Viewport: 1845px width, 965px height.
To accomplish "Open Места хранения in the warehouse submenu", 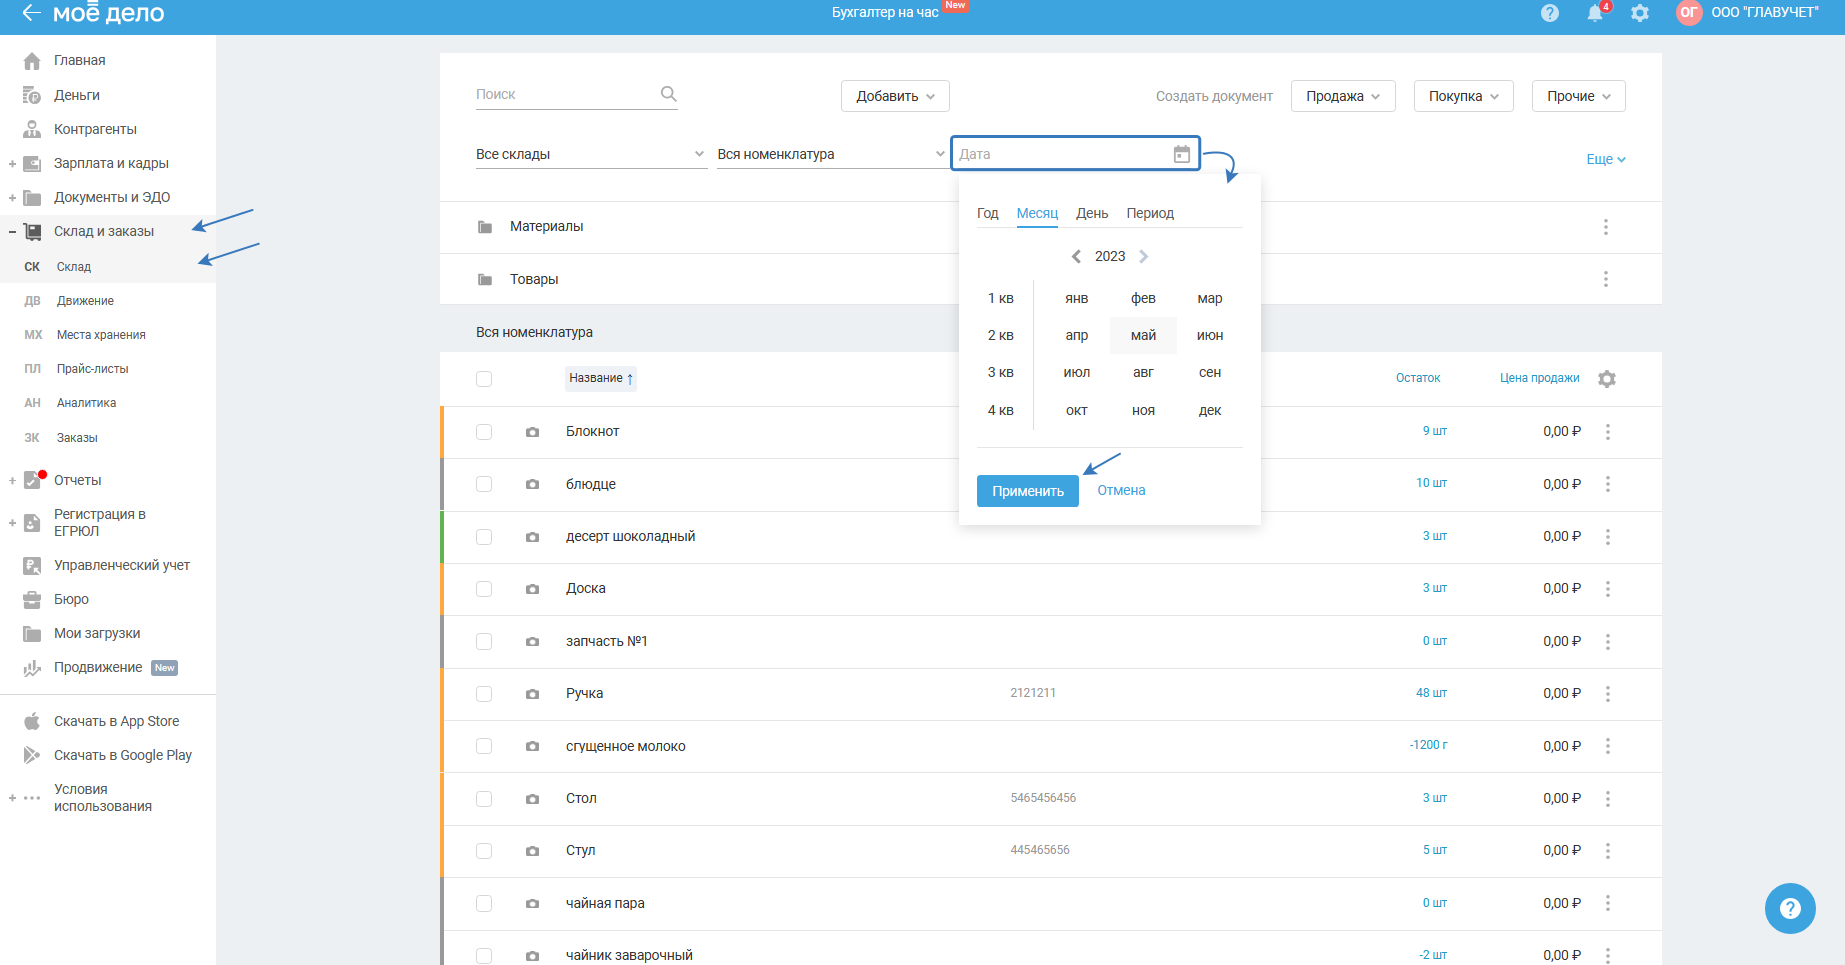I will 101,335.
